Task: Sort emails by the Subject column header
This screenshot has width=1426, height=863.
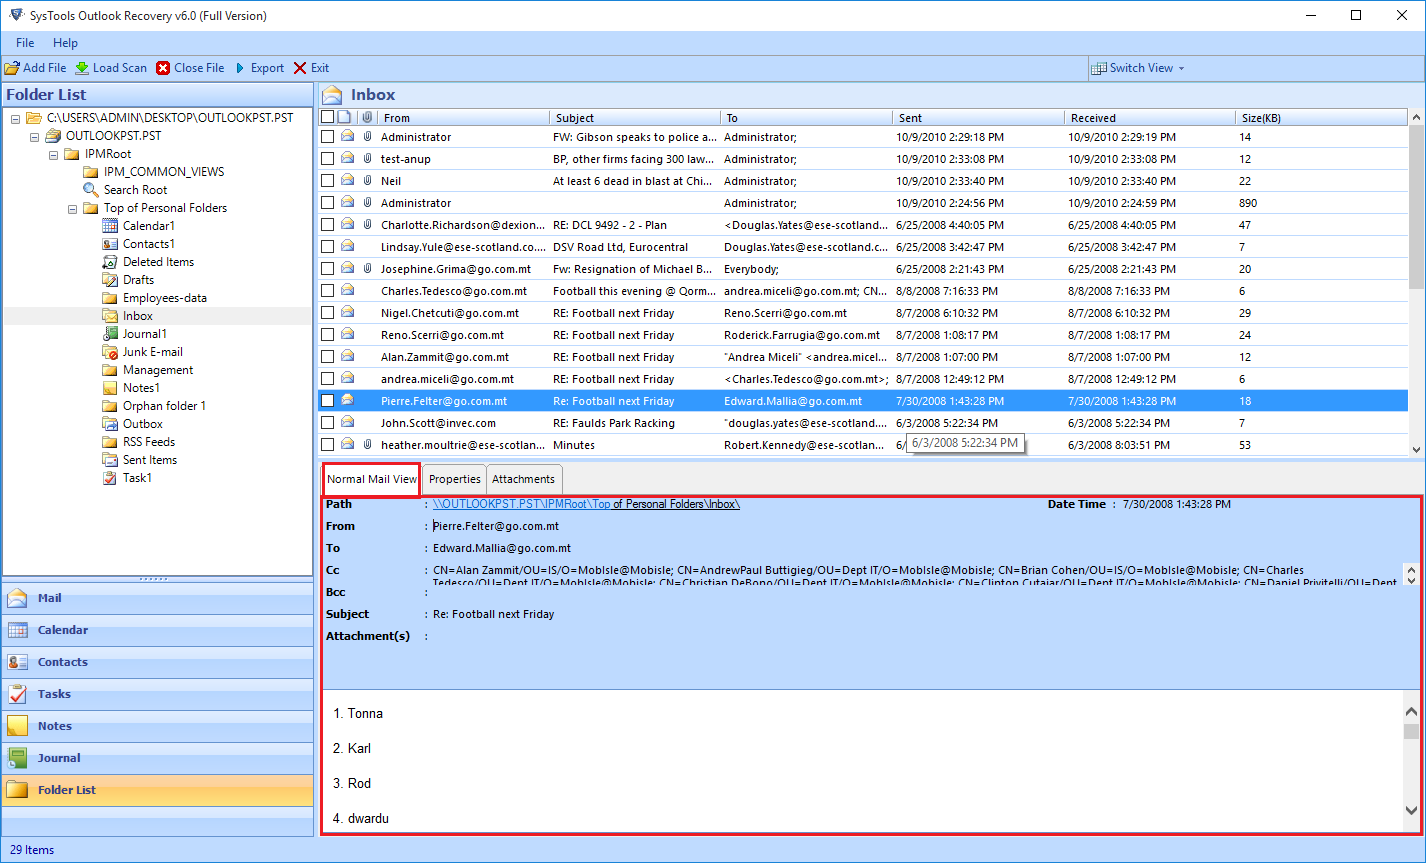Action: coord(634,118)
